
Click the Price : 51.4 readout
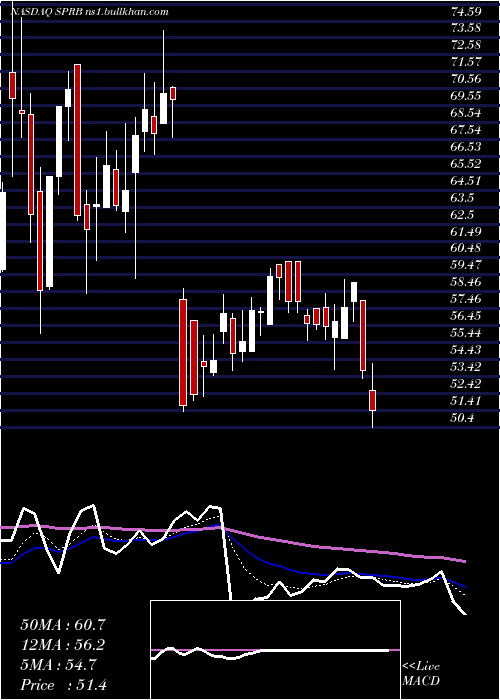click(63, 685)
